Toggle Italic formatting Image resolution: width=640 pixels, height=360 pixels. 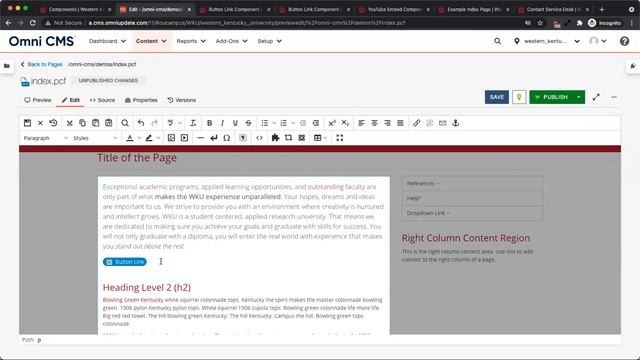point(222,123)
